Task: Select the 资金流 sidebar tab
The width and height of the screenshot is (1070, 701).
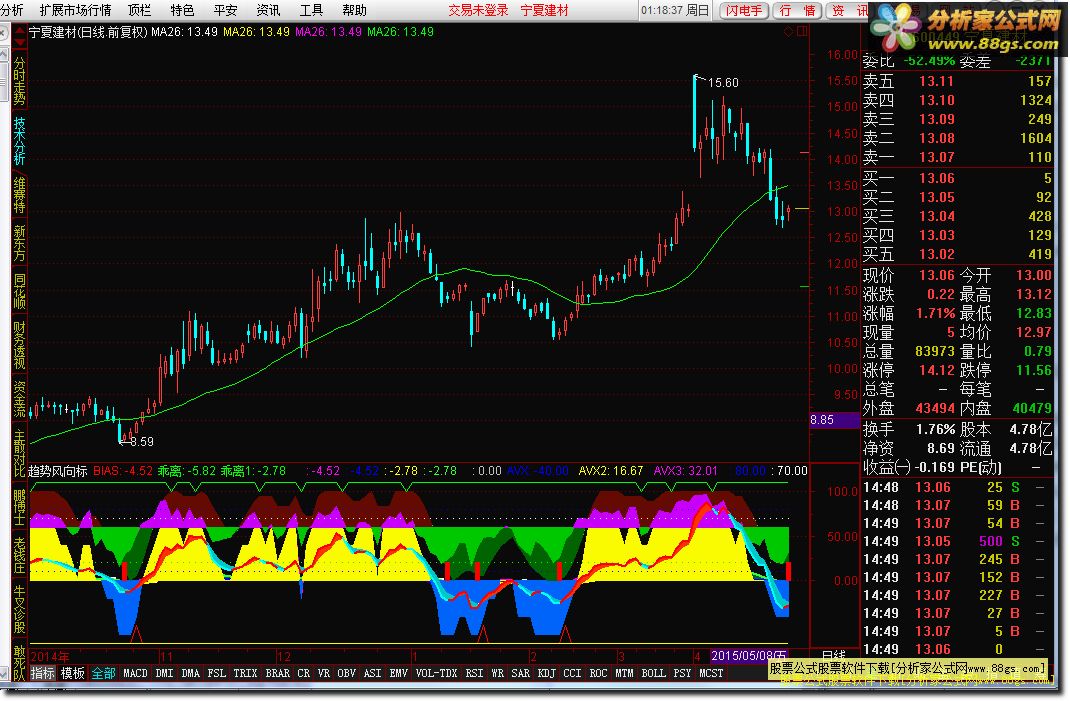Action: [x=19, y=399]
